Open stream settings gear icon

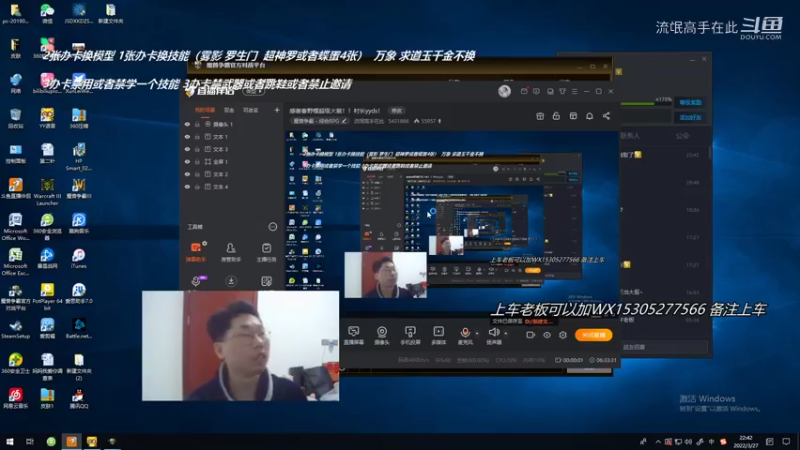(563, 335)
